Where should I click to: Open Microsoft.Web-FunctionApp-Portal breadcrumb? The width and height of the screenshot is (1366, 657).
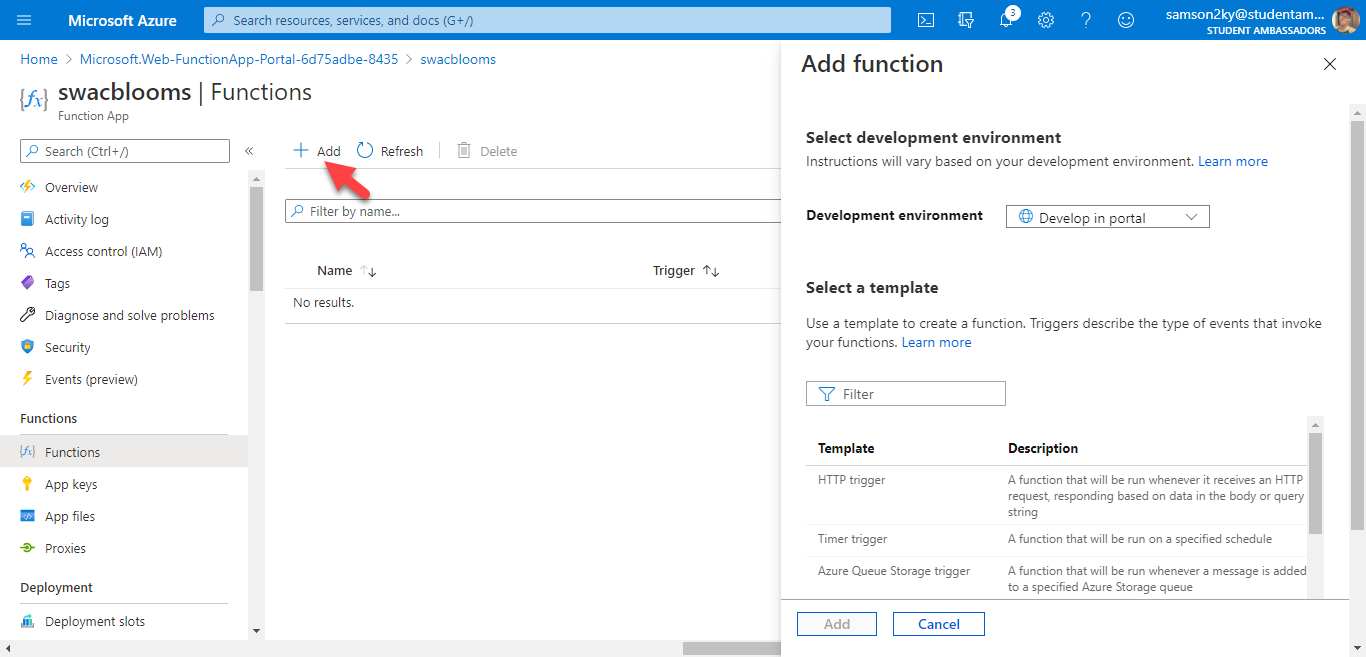click(x=239, y=59)
